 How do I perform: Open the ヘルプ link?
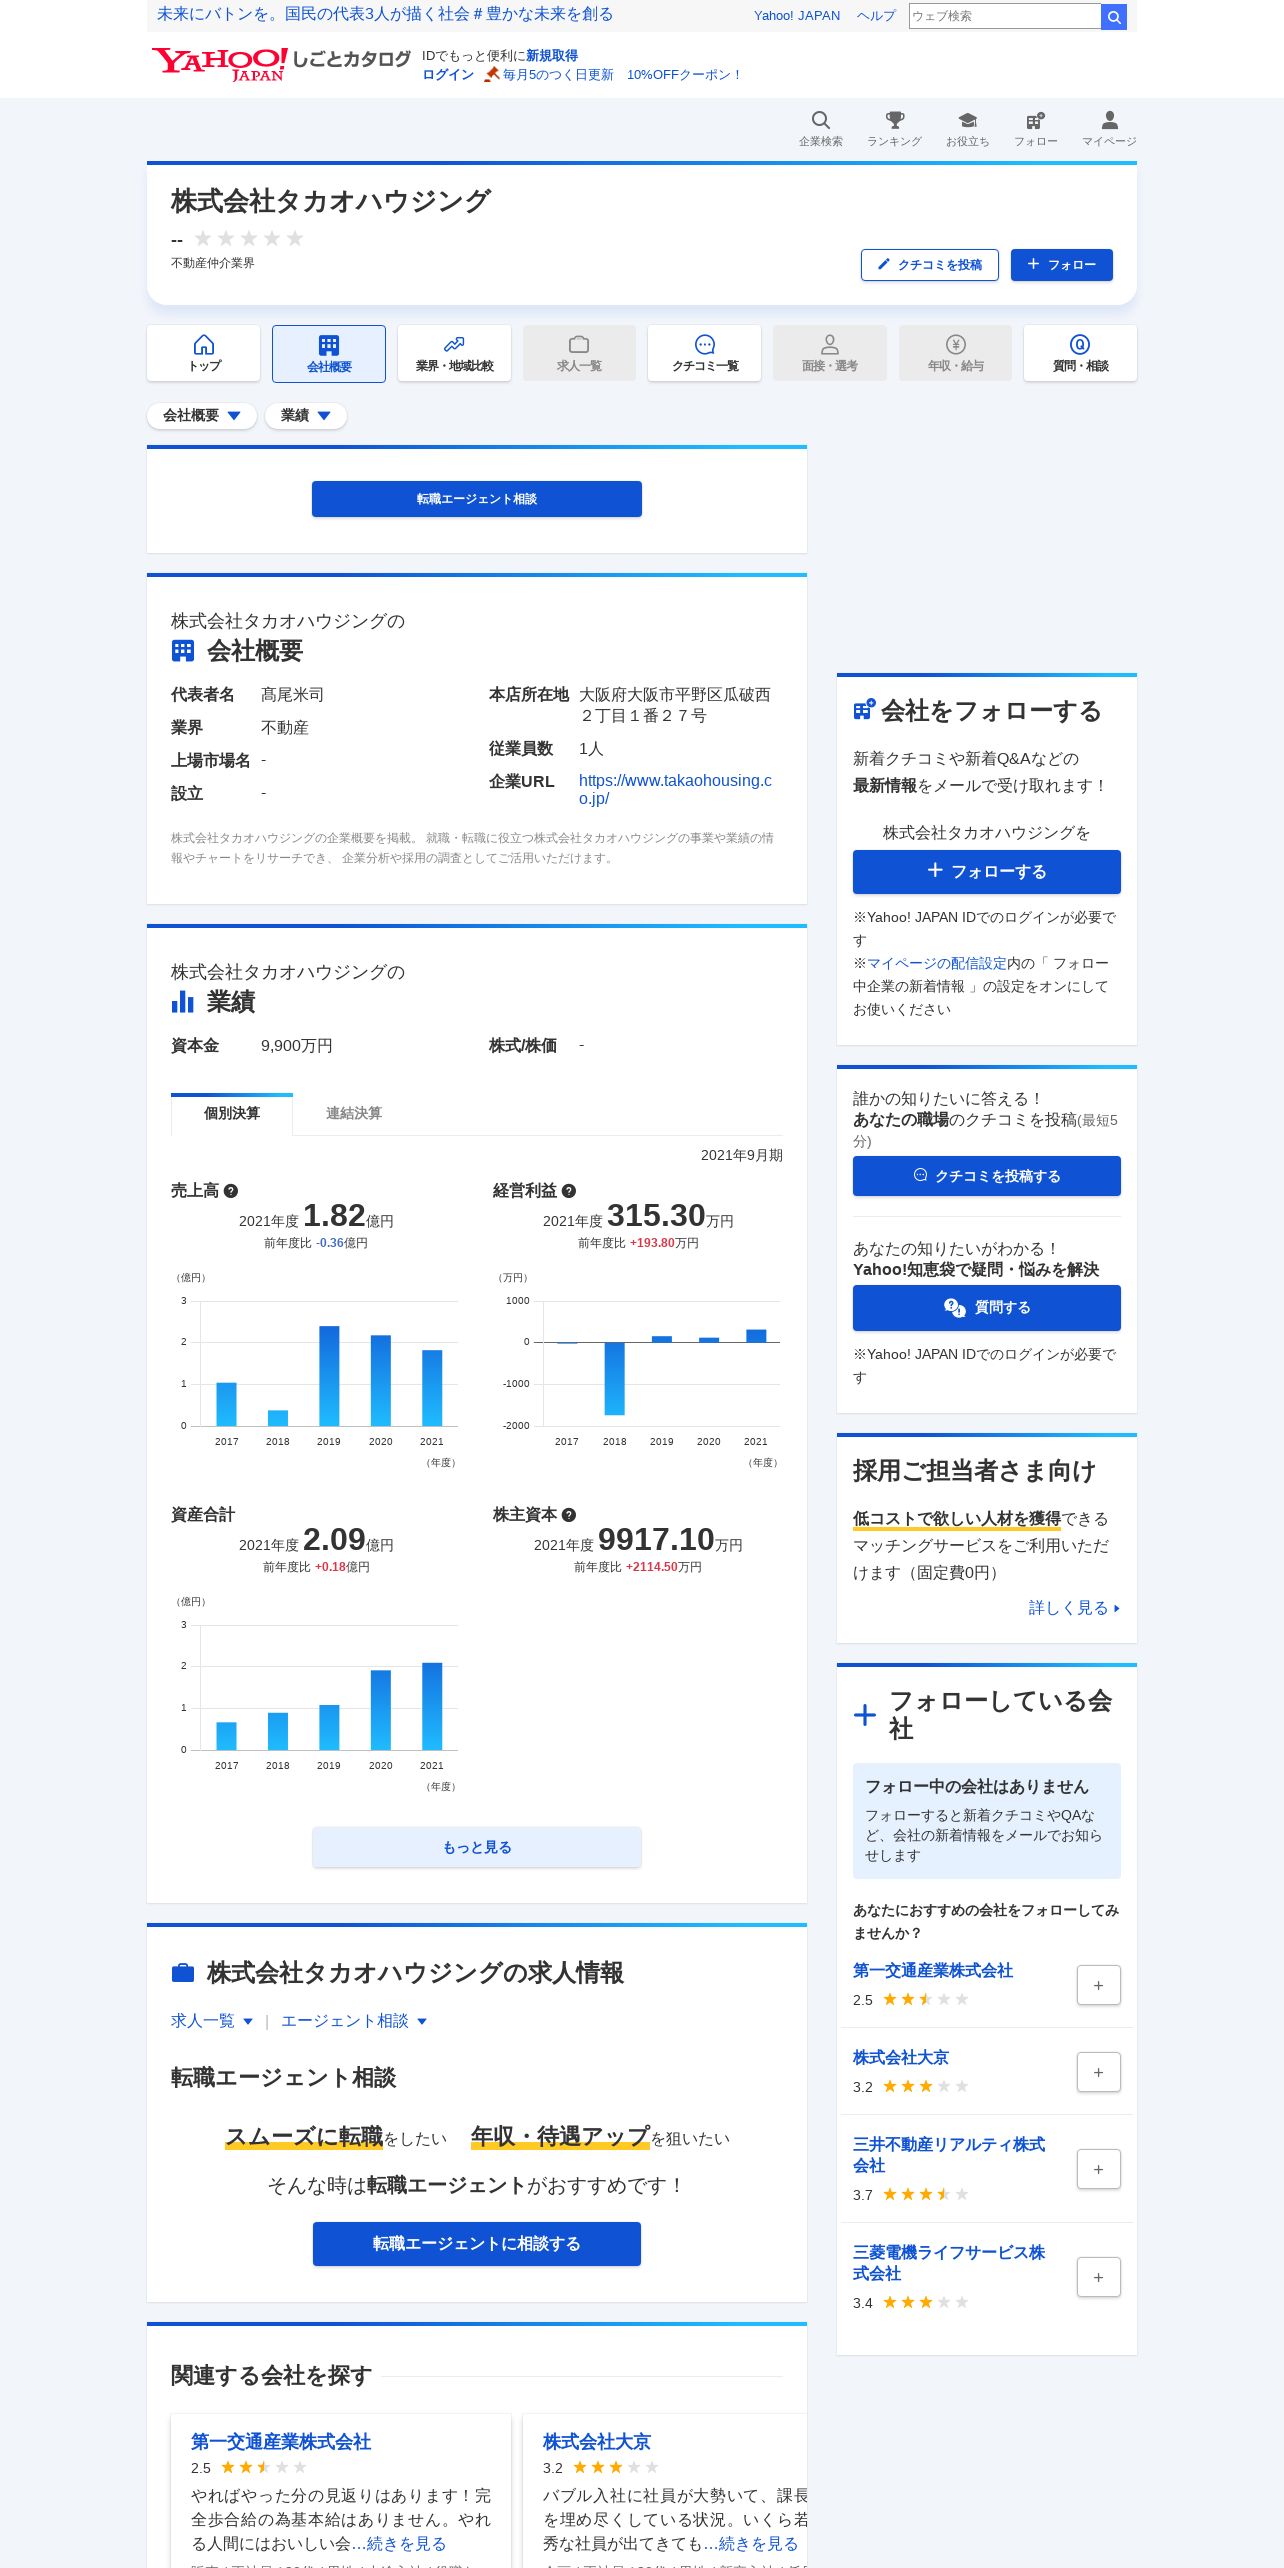click(876, 16)
